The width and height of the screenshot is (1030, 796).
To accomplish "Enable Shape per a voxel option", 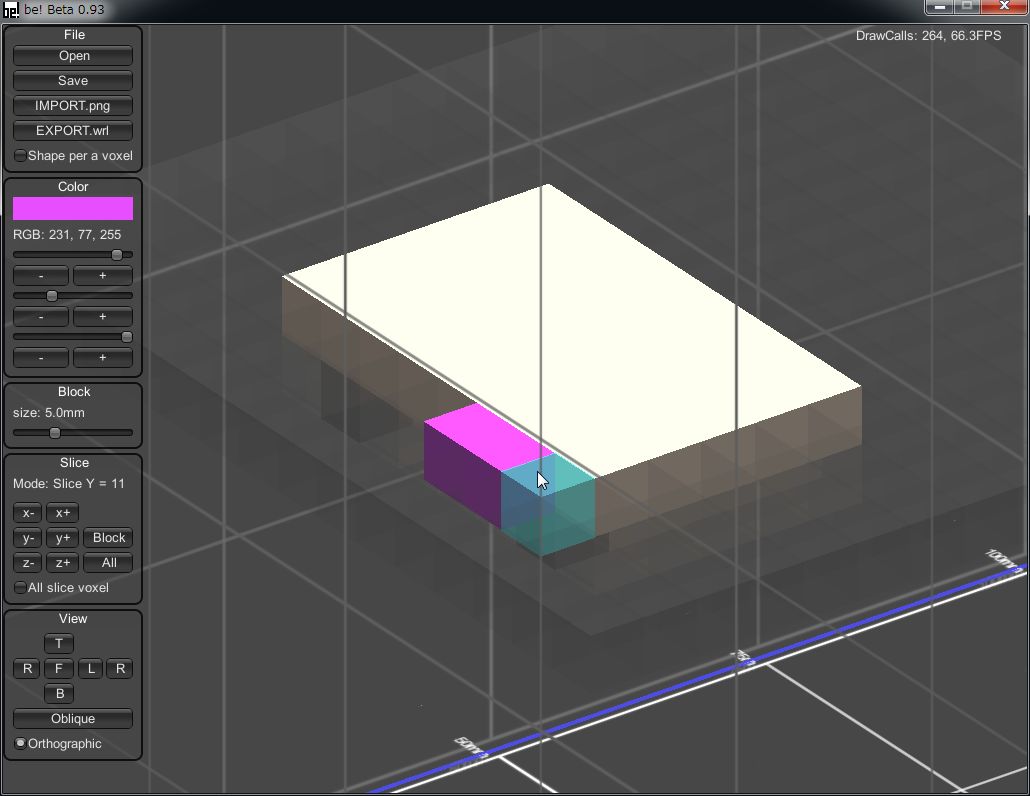I will tap(21, 156).
